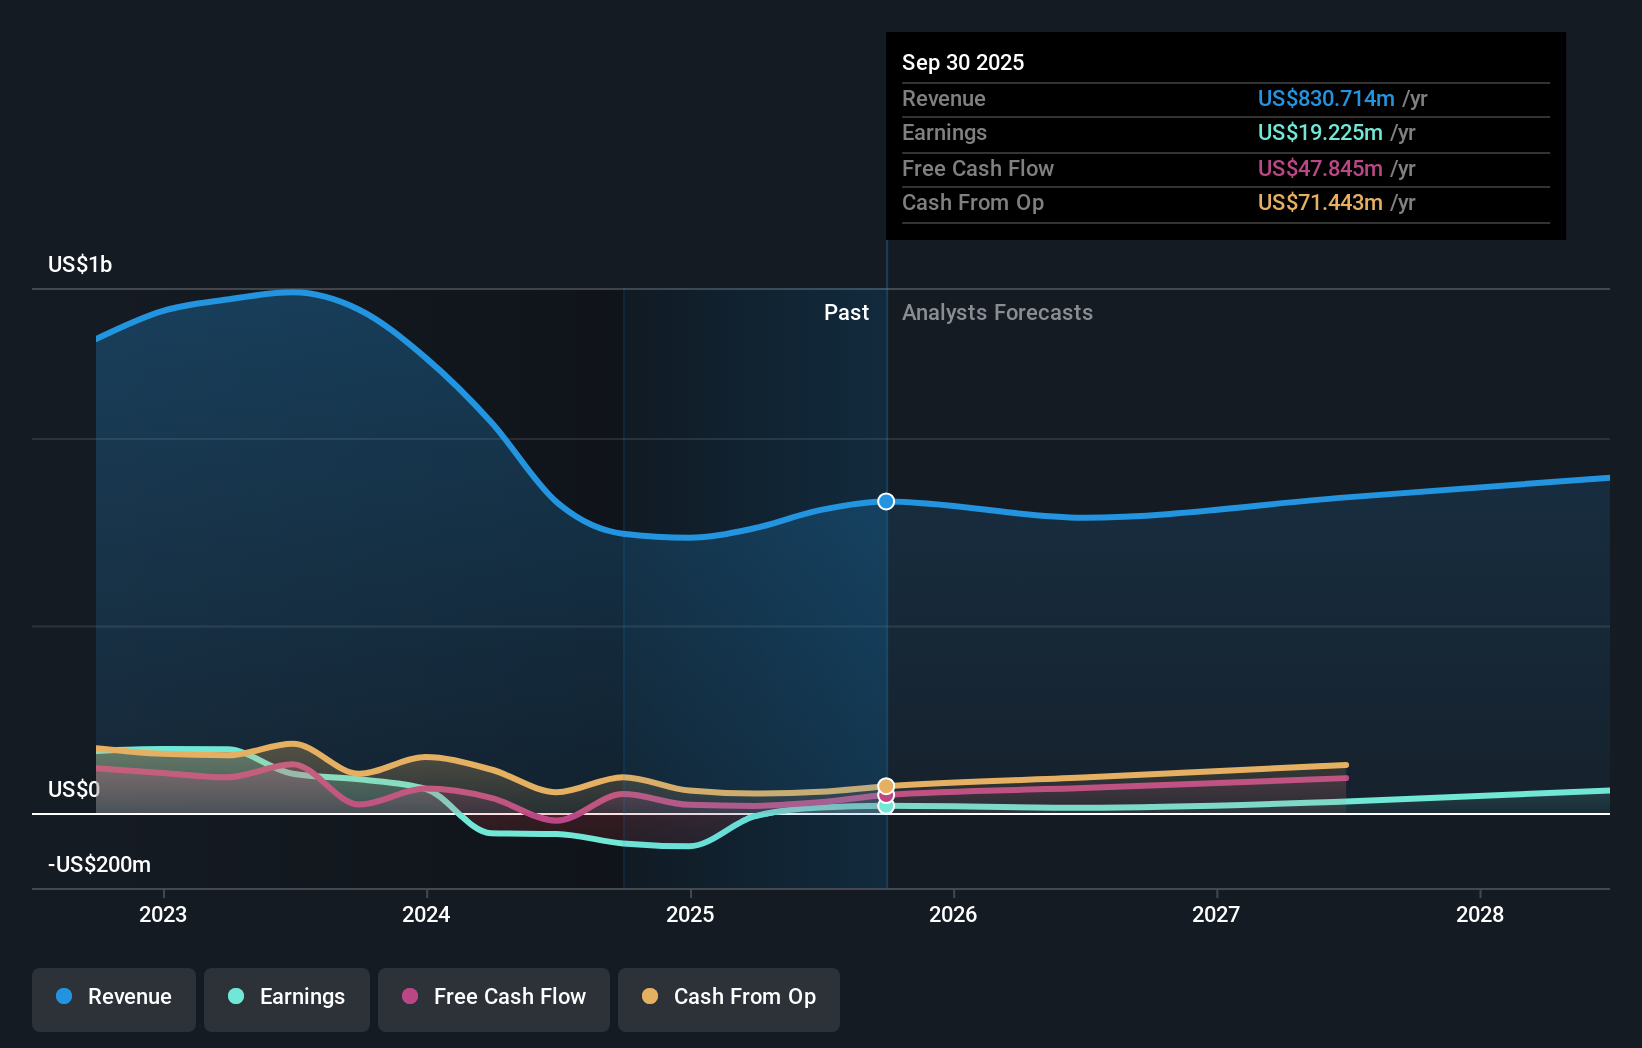Switch to the Analysts Forecasts section
This screenshot has width=1642, height=1048.
click(x=996, y=312)
